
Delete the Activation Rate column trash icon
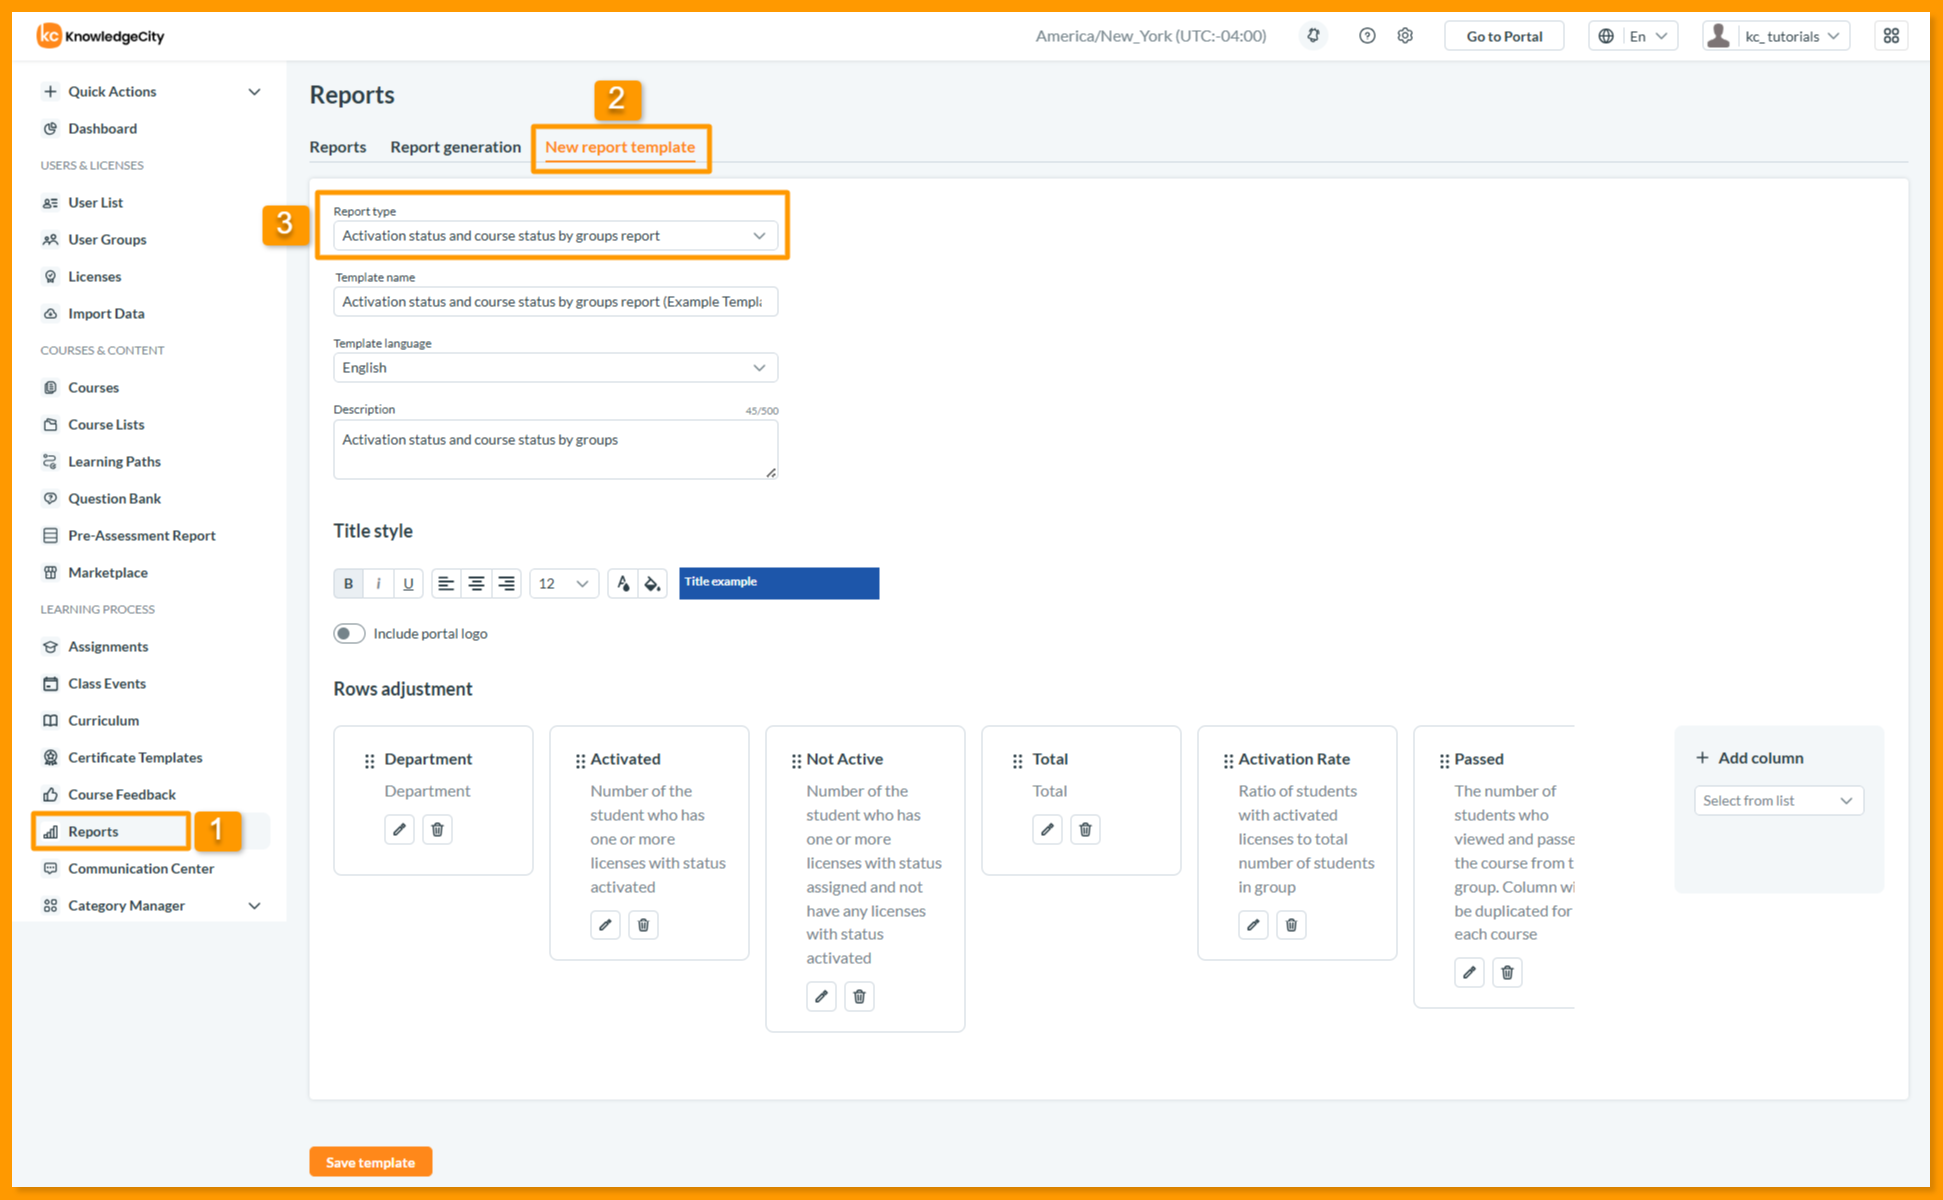click(1291, 925)
